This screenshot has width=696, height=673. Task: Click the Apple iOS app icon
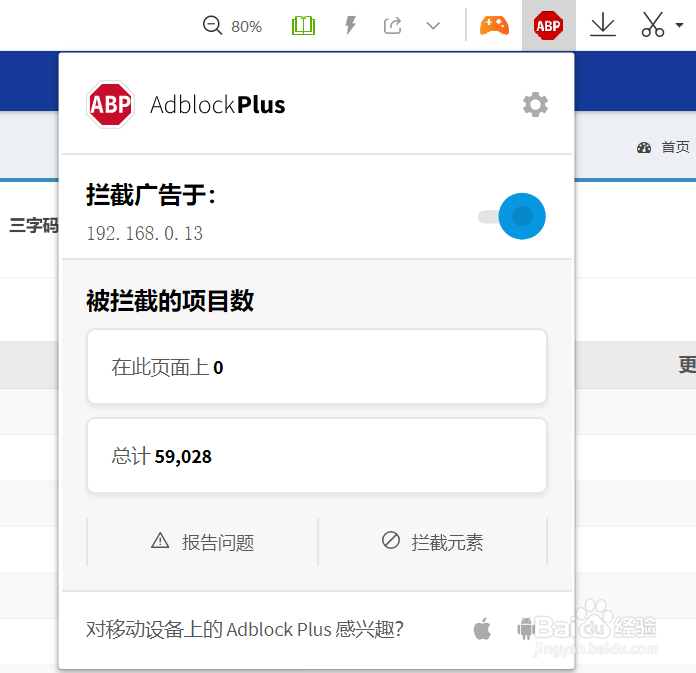coord(482,629)
